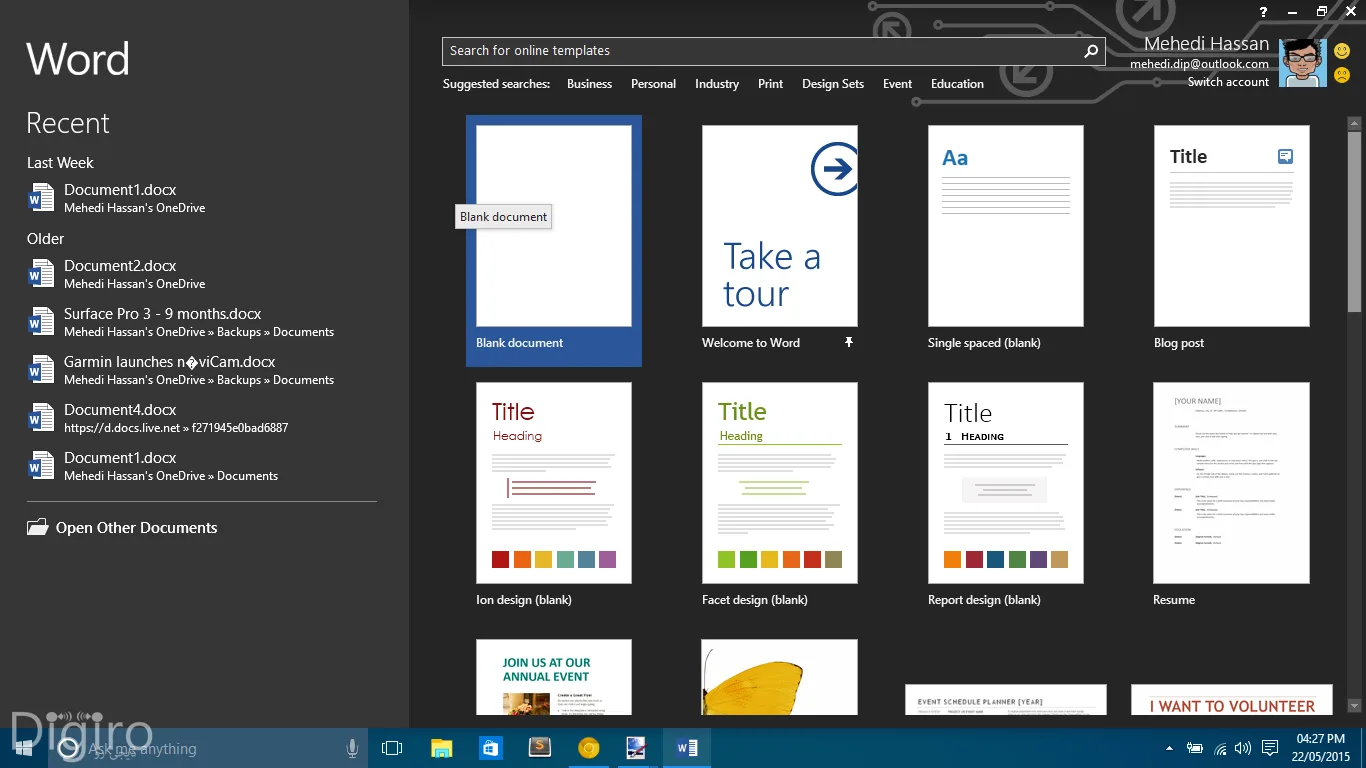1366x768 pixels.
Task: Open Other Documents from the Recent pane
Action: (x=122, y=528)
